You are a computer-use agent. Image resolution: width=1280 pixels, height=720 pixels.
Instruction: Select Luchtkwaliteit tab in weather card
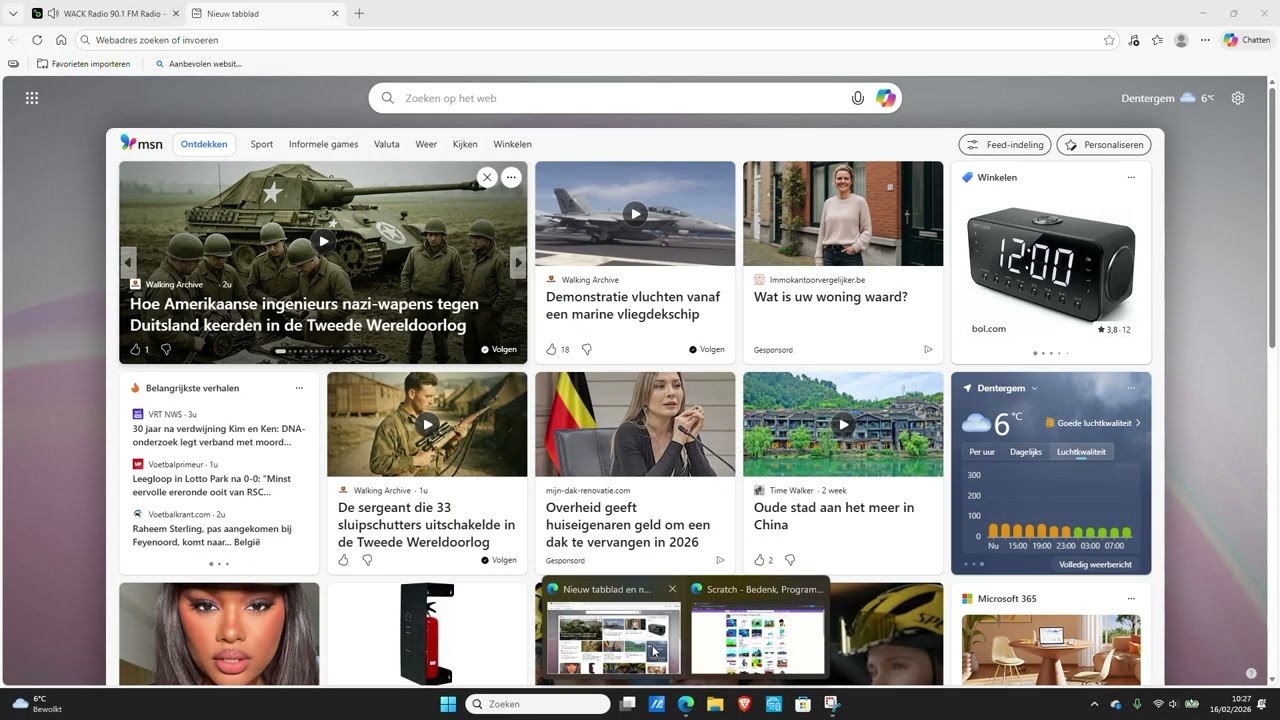[1081, 452]
